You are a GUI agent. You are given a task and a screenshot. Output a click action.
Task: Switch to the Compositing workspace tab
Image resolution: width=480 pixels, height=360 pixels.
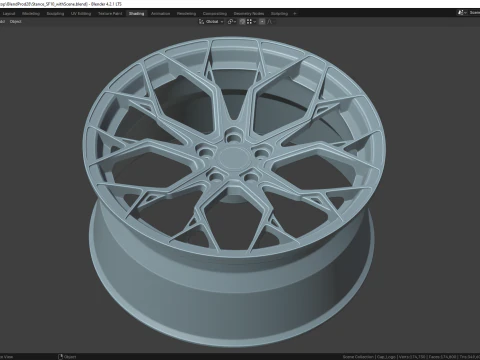pos(215,14)
